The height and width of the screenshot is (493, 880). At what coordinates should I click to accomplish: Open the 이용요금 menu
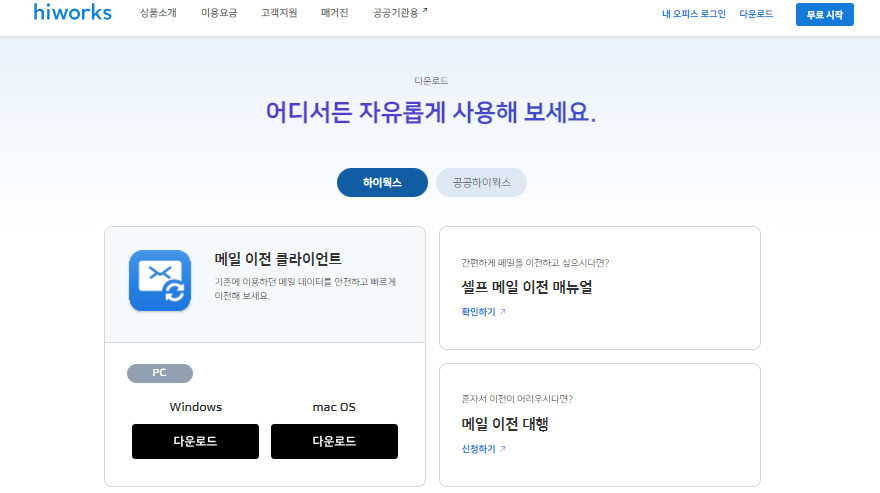(x=219, y=12)
